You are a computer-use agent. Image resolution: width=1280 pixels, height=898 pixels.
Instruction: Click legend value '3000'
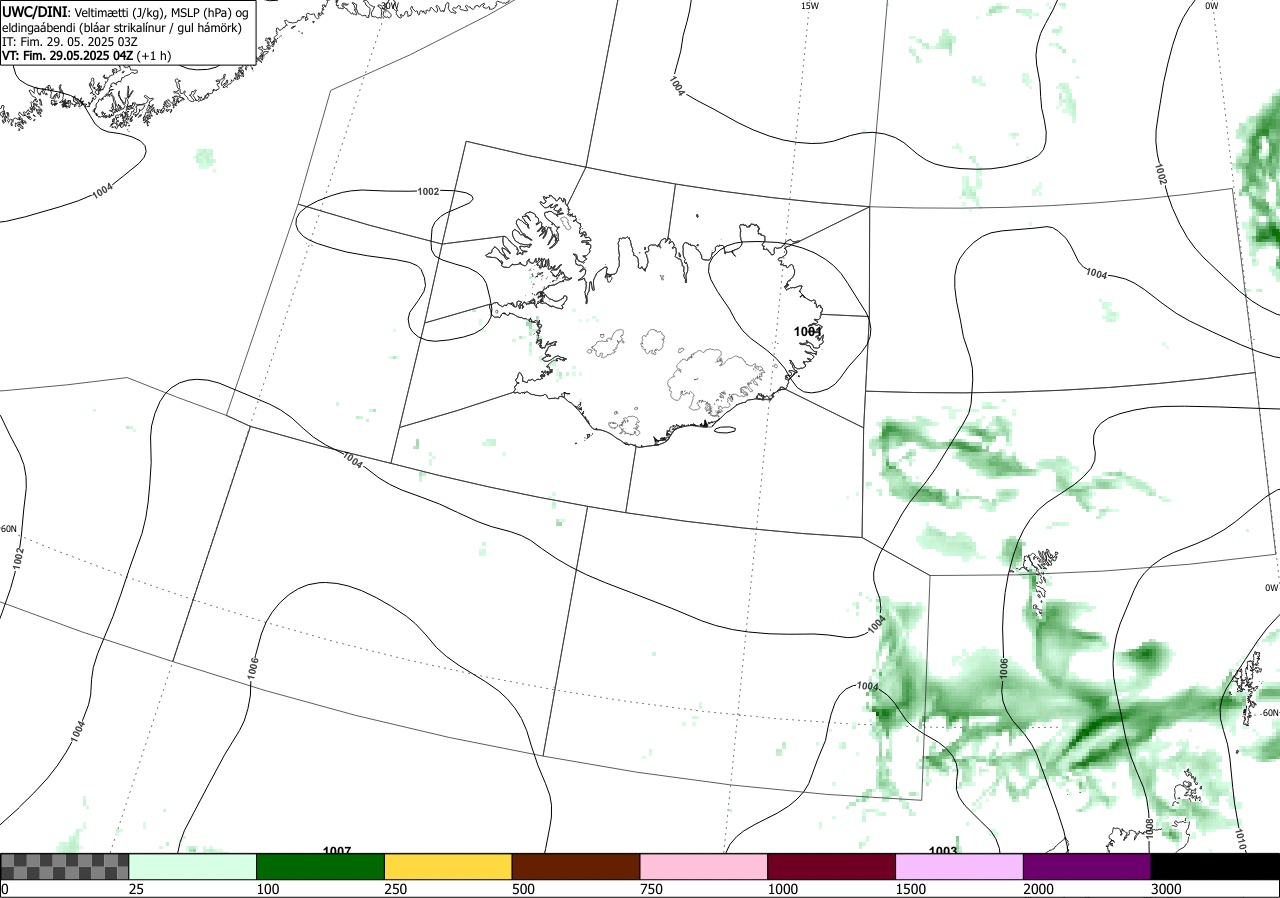coord(1165,889)
